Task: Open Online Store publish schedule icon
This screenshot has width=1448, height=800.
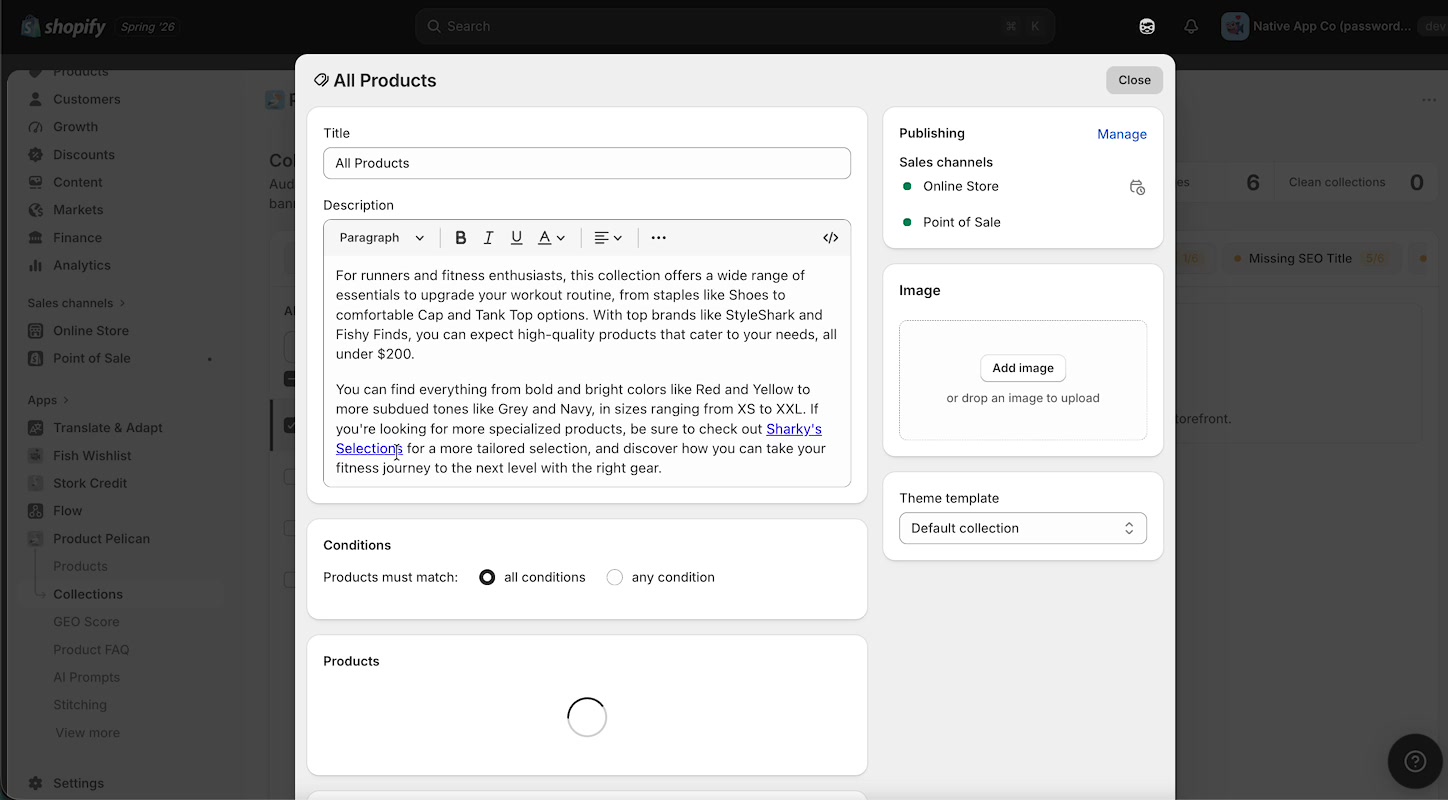Action: click(1137, 187)
